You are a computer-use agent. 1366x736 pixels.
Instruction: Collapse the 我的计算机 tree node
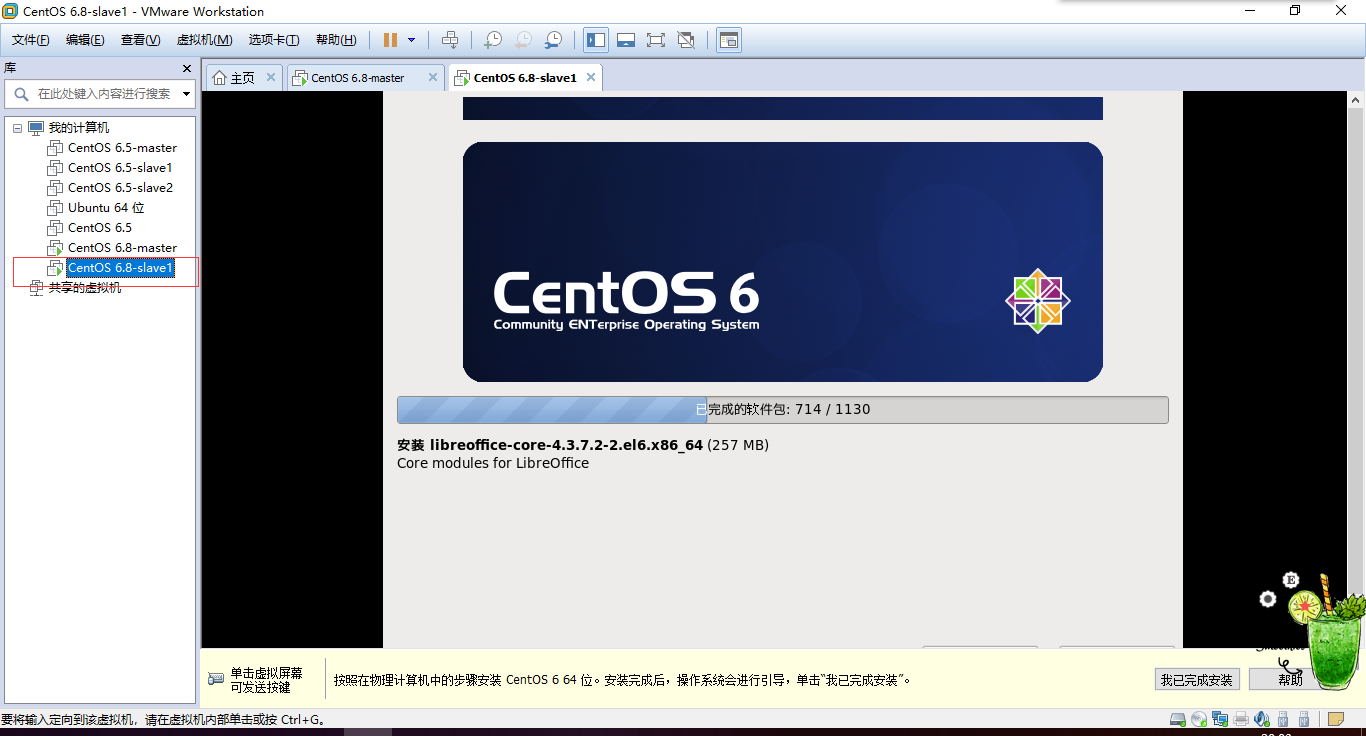pyautogui.click(x=16, y=127)
